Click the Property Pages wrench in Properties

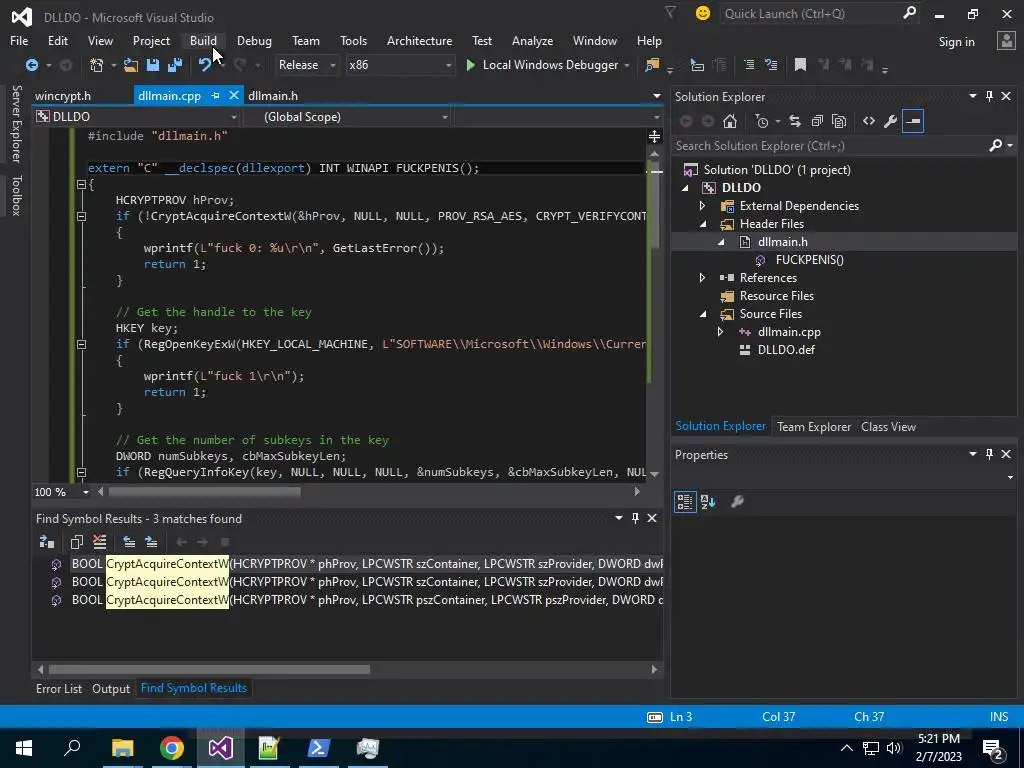(737, 502)
